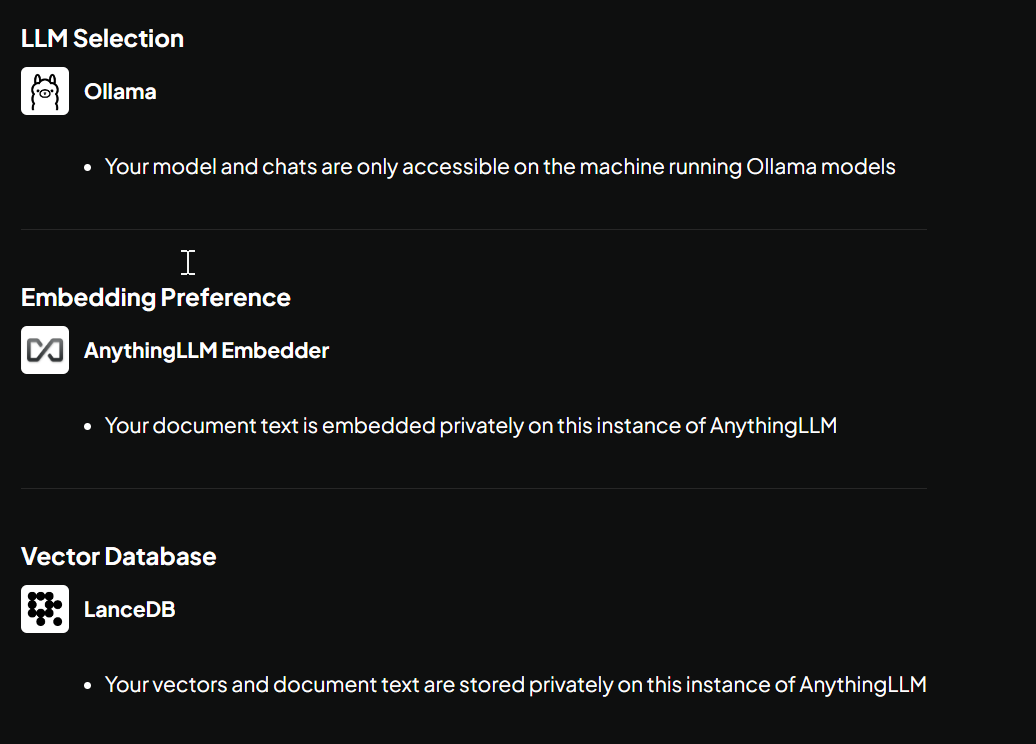1036x744 pixels.
Task: Select the AnythingLLM Embedder provider name
Action: (206, 351)
